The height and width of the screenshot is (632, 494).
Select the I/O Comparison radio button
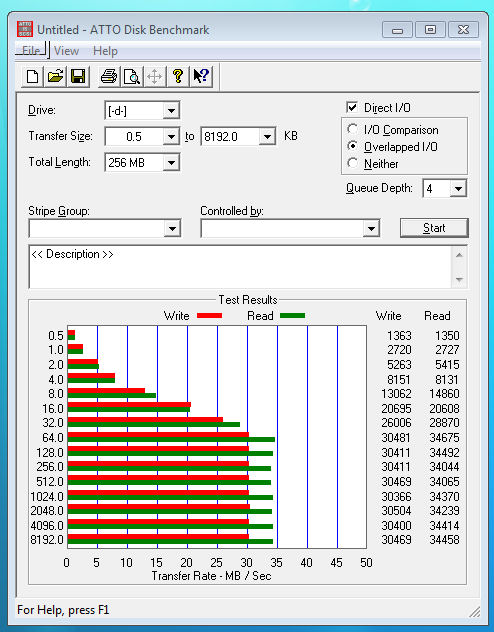pos(353,129)
